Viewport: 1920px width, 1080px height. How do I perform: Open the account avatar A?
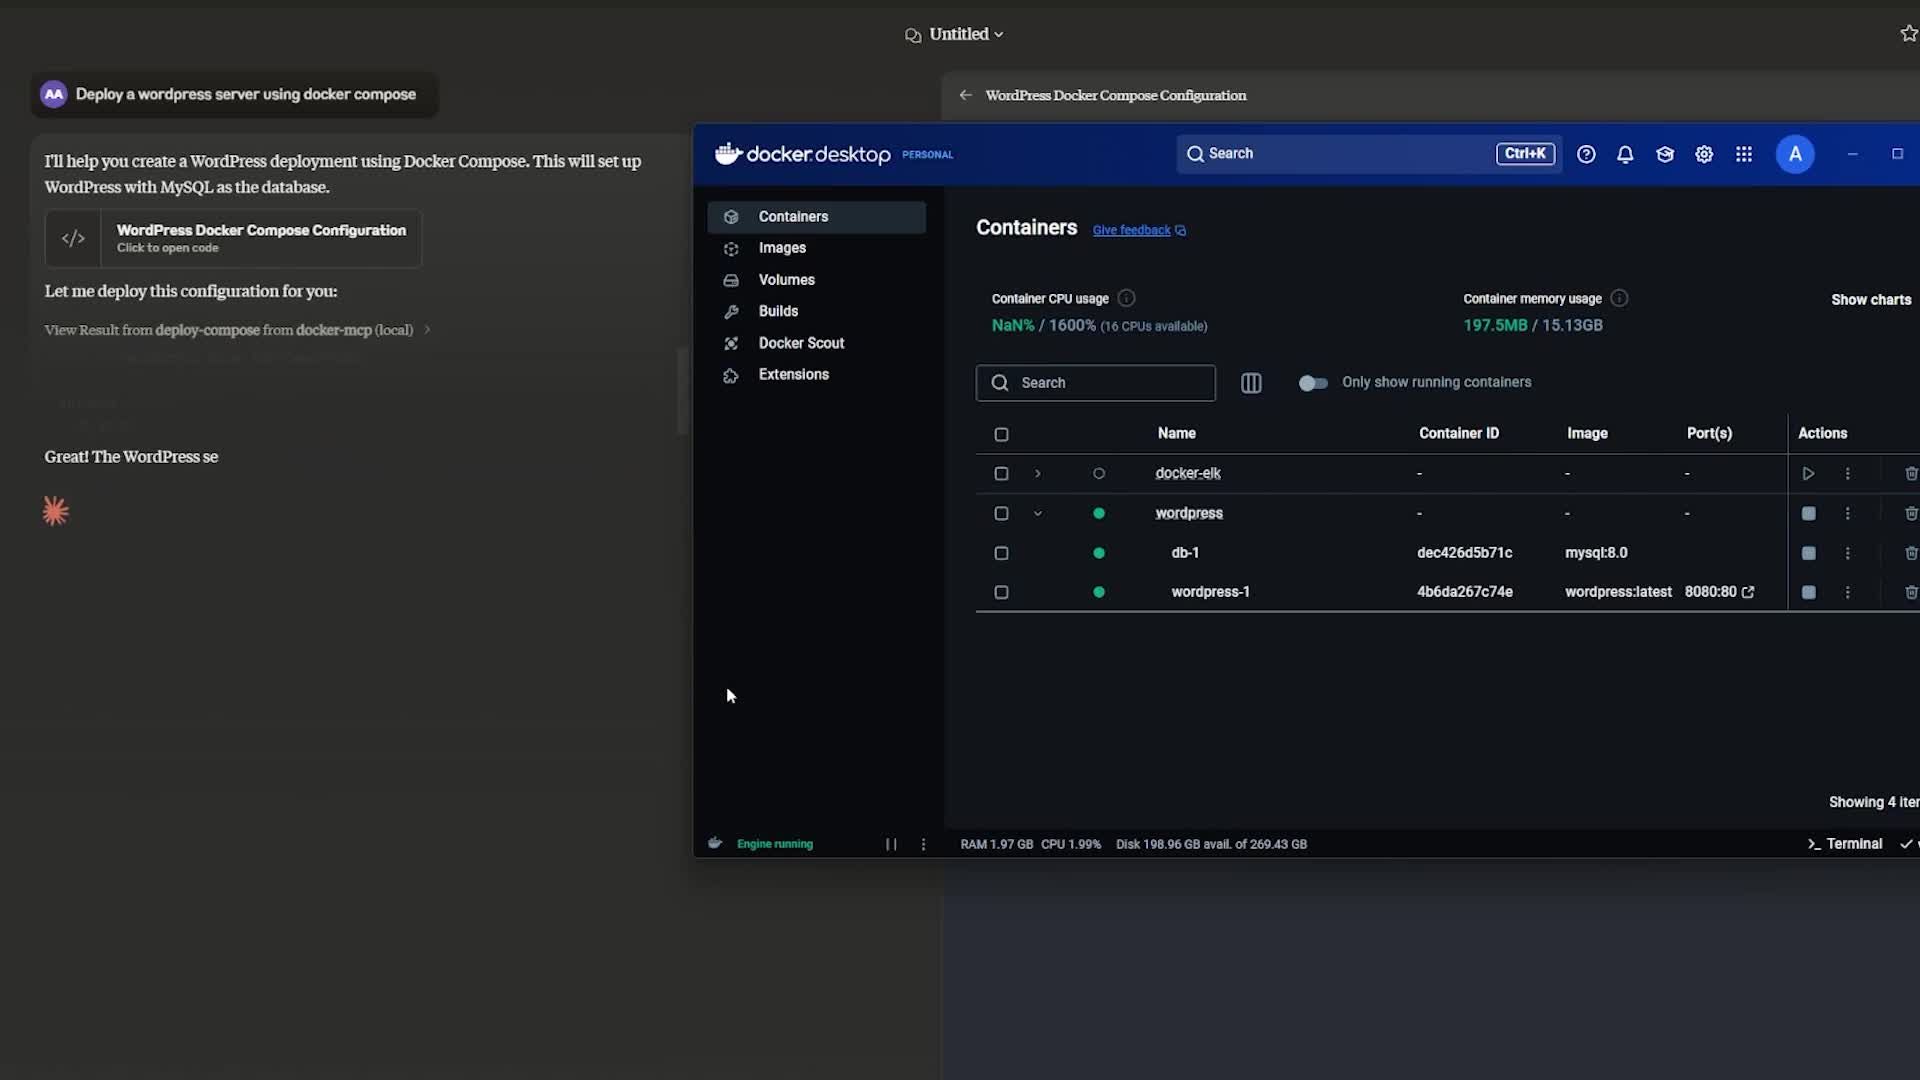[1795, 154]
